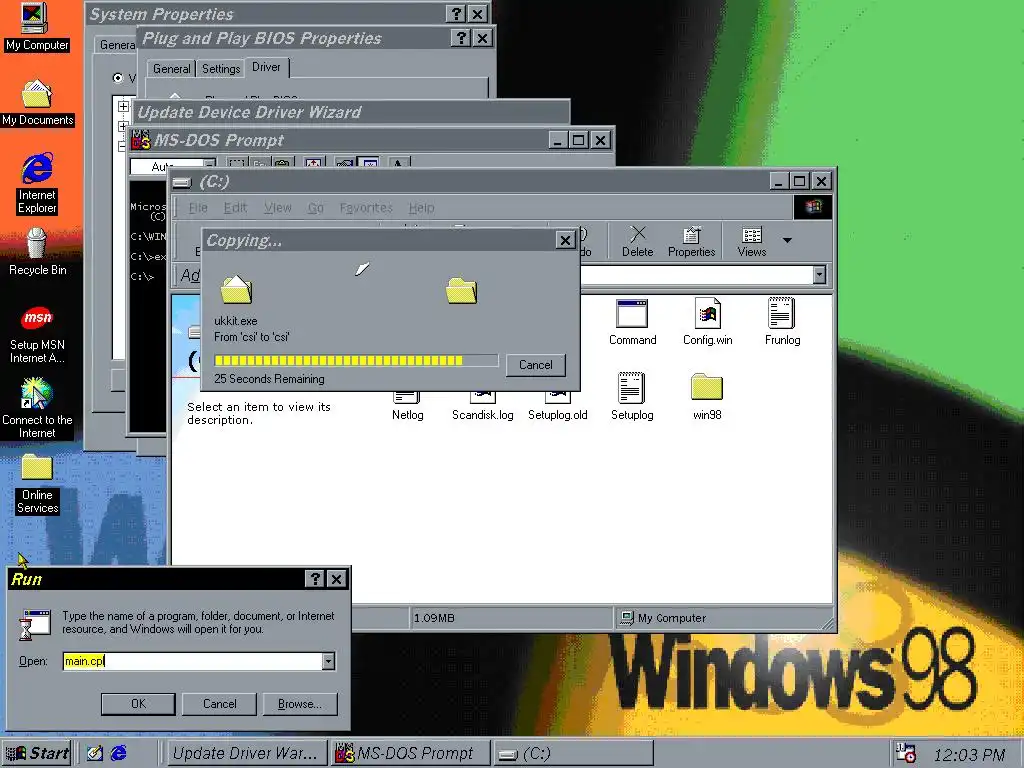Launch Internet Explorer from the quick launch bar
1024x768 pixels.
pos(119,753)
